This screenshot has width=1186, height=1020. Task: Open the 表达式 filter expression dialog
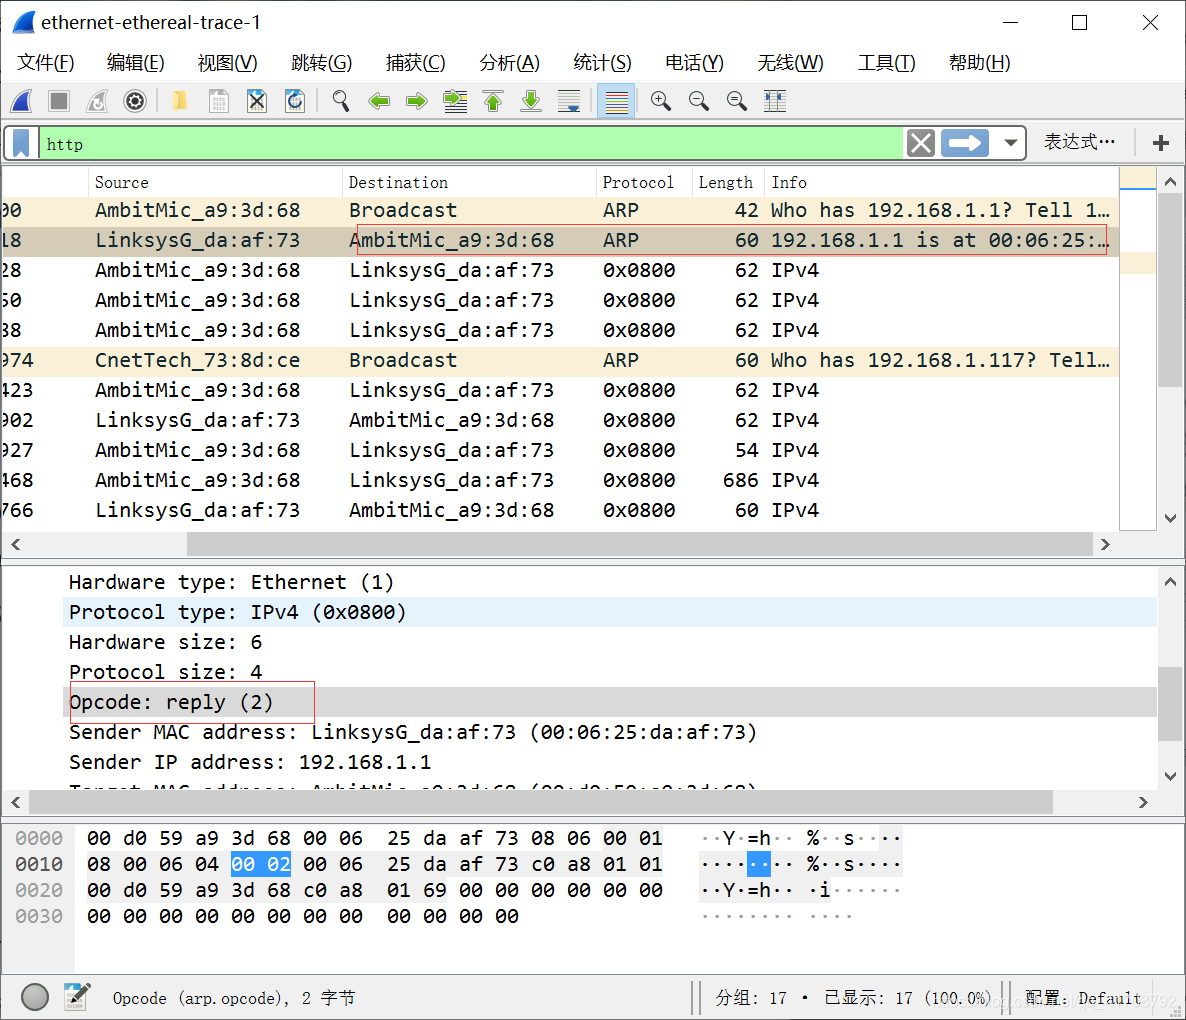(x=1079, y=142)
